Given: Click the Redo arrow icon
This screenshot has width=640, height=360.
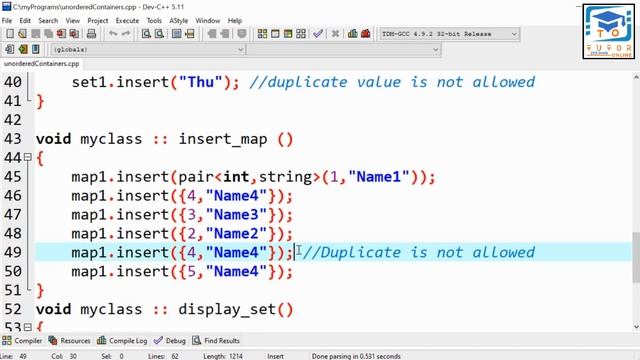Looking at the screenshot, I should point(126,34).
